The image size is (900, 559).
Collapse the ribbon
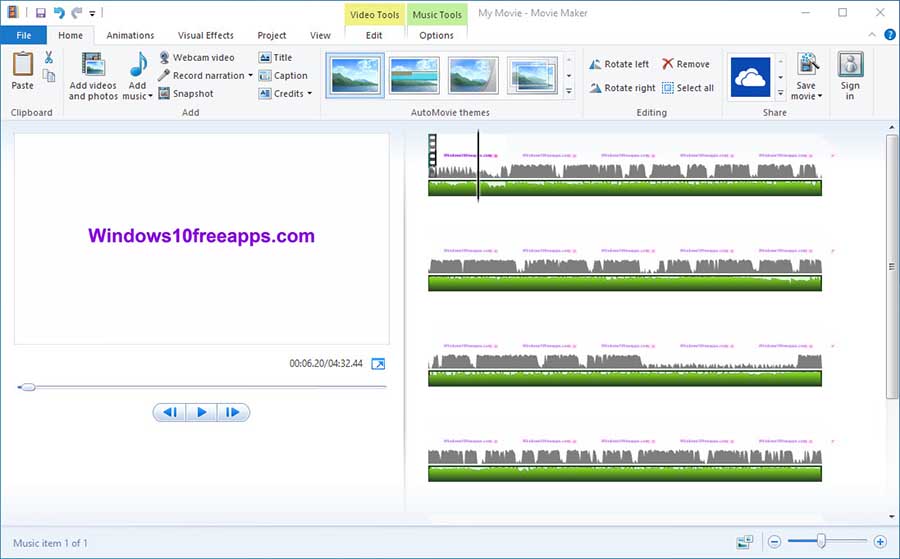coord(872,35)
